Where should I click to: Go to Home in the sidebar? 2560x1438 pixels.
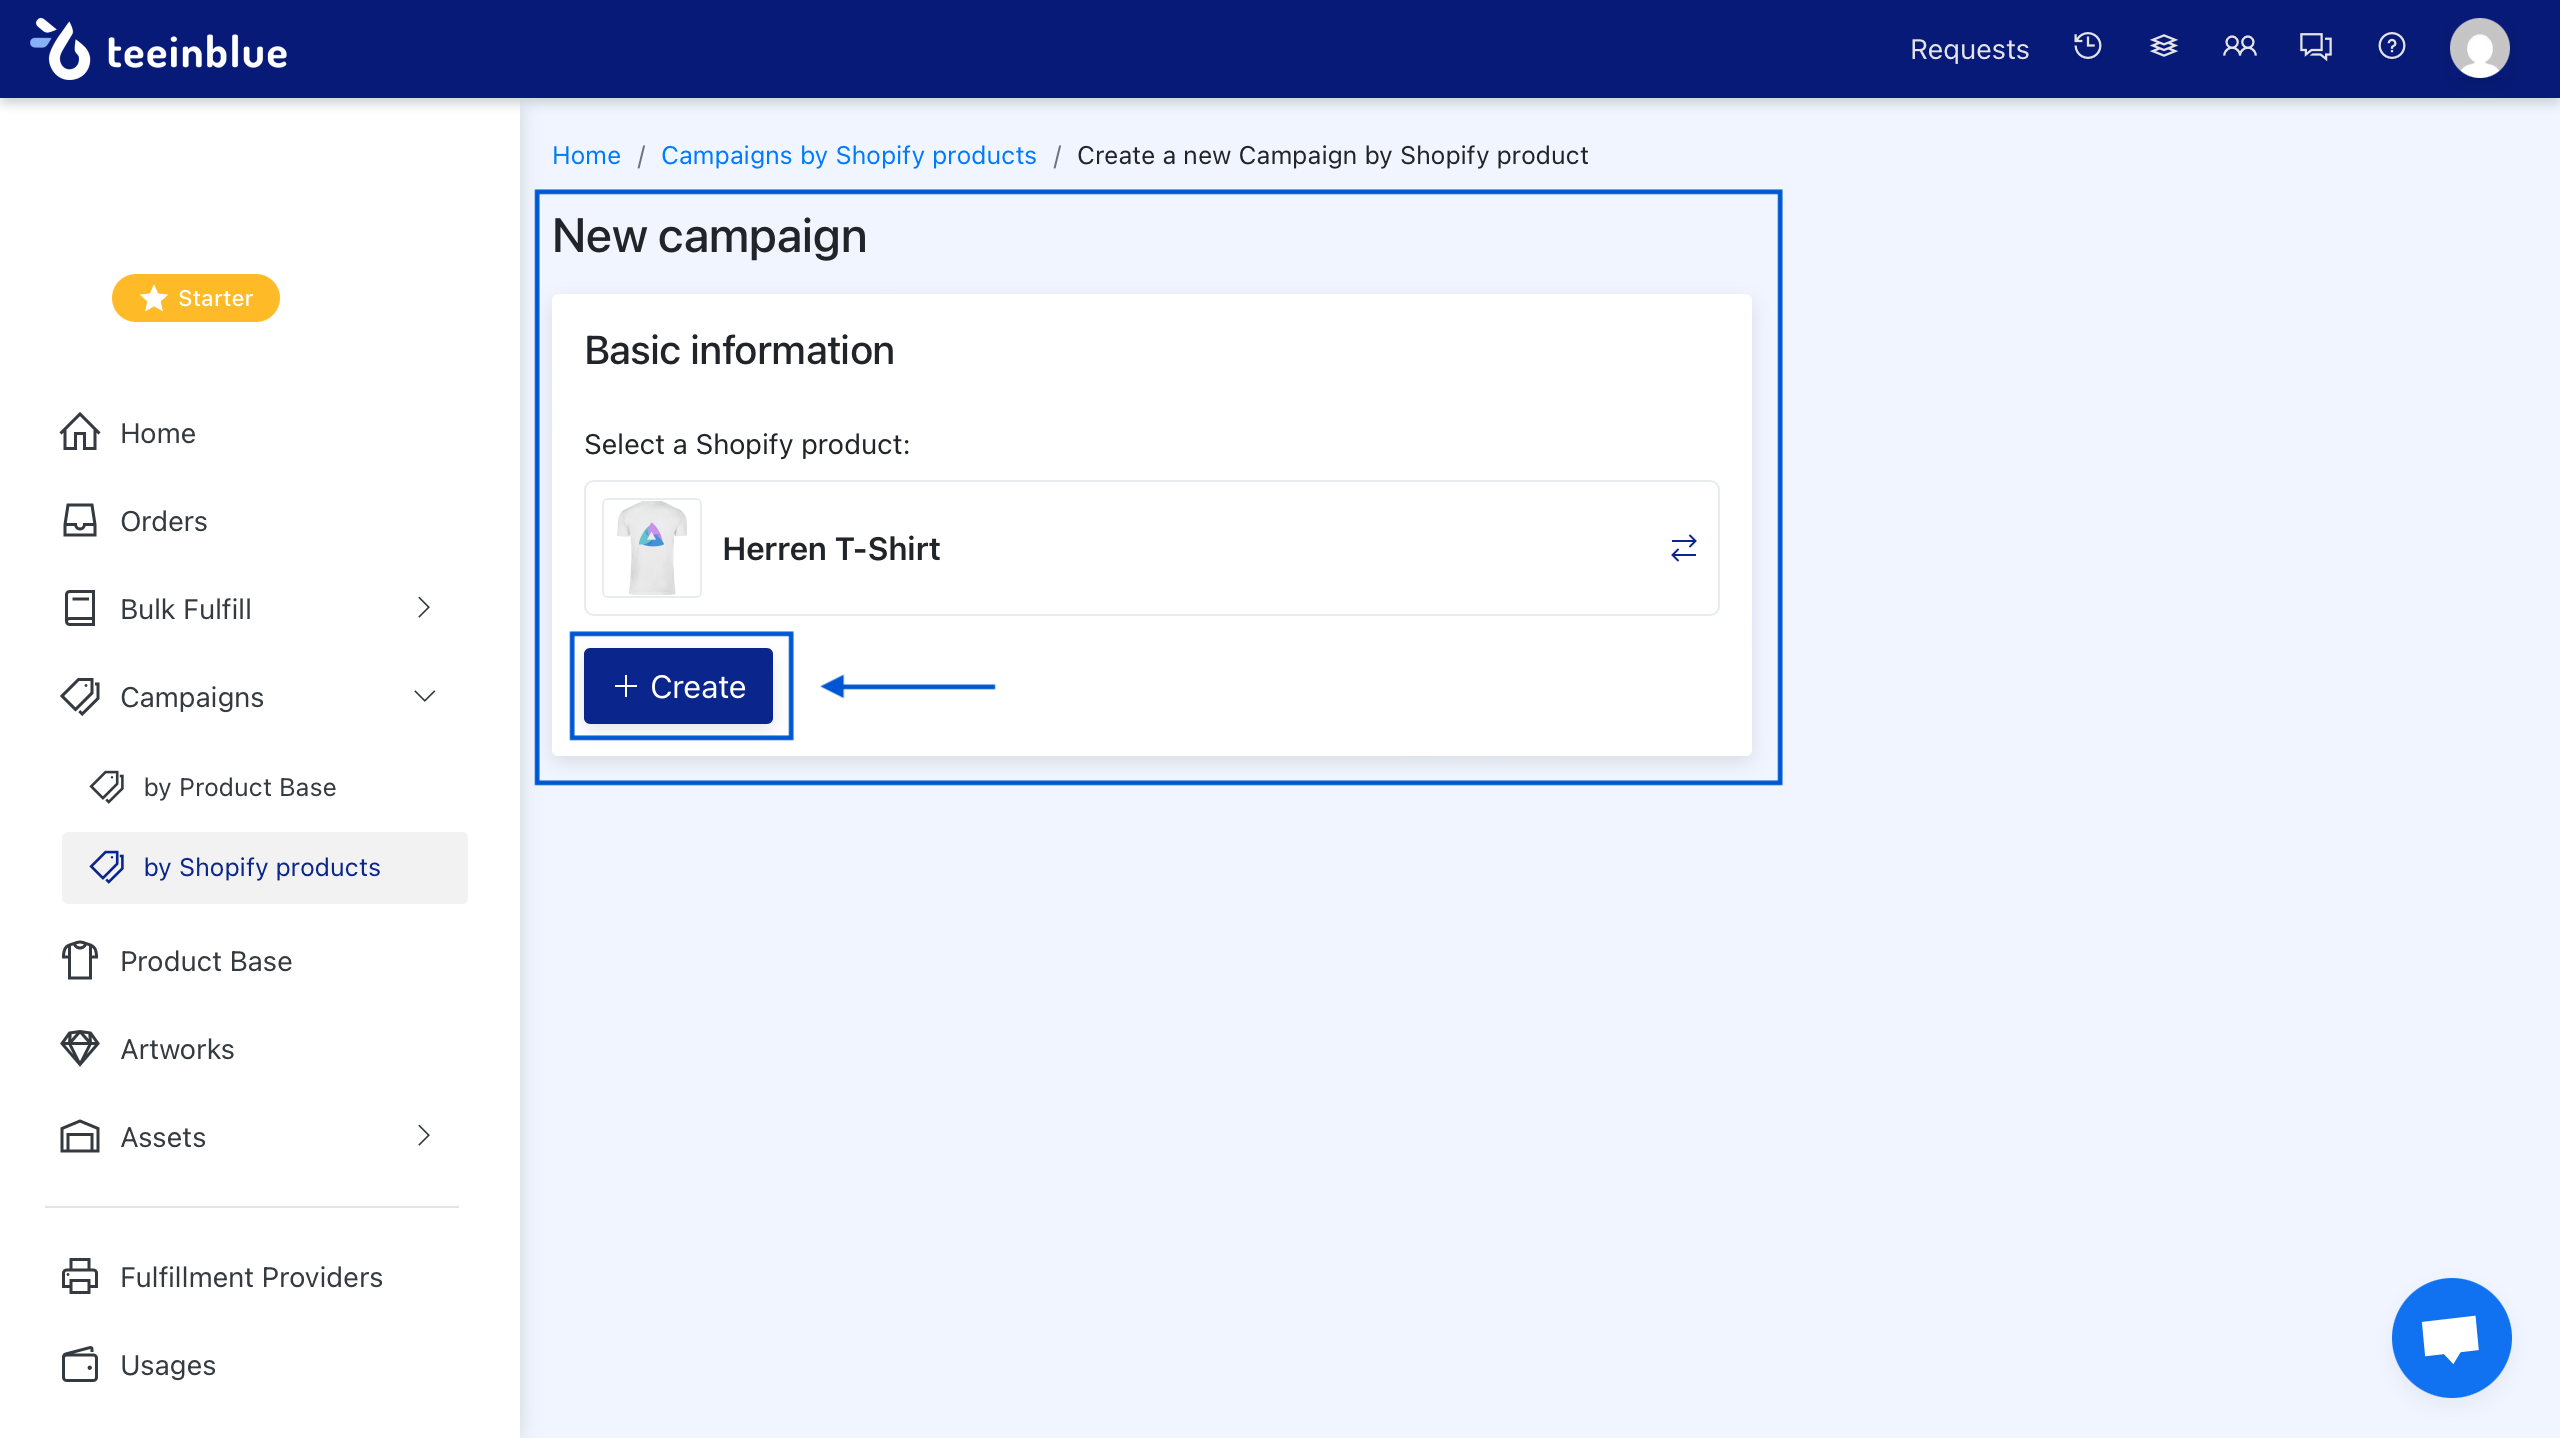tap(158, 433)
